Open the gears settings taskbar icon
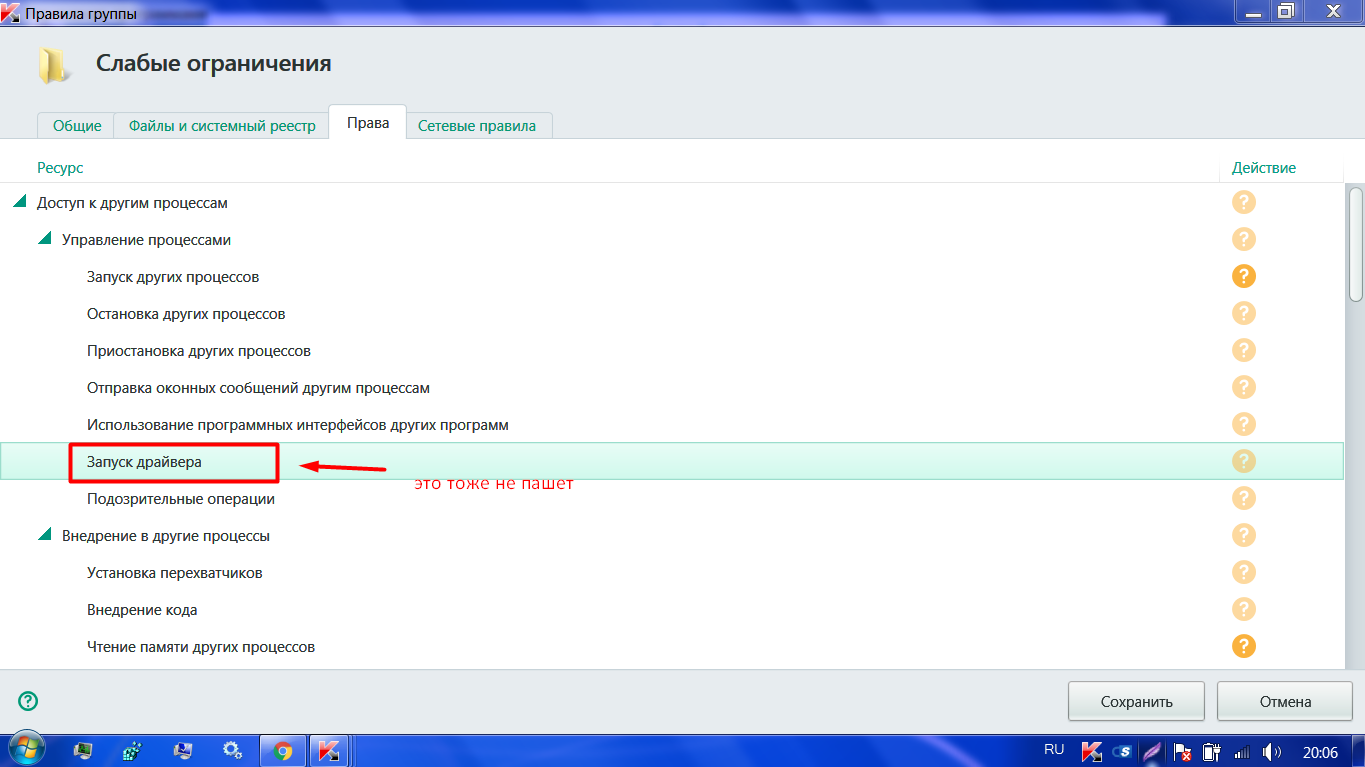1365x767 pixels. pos(232,750)
